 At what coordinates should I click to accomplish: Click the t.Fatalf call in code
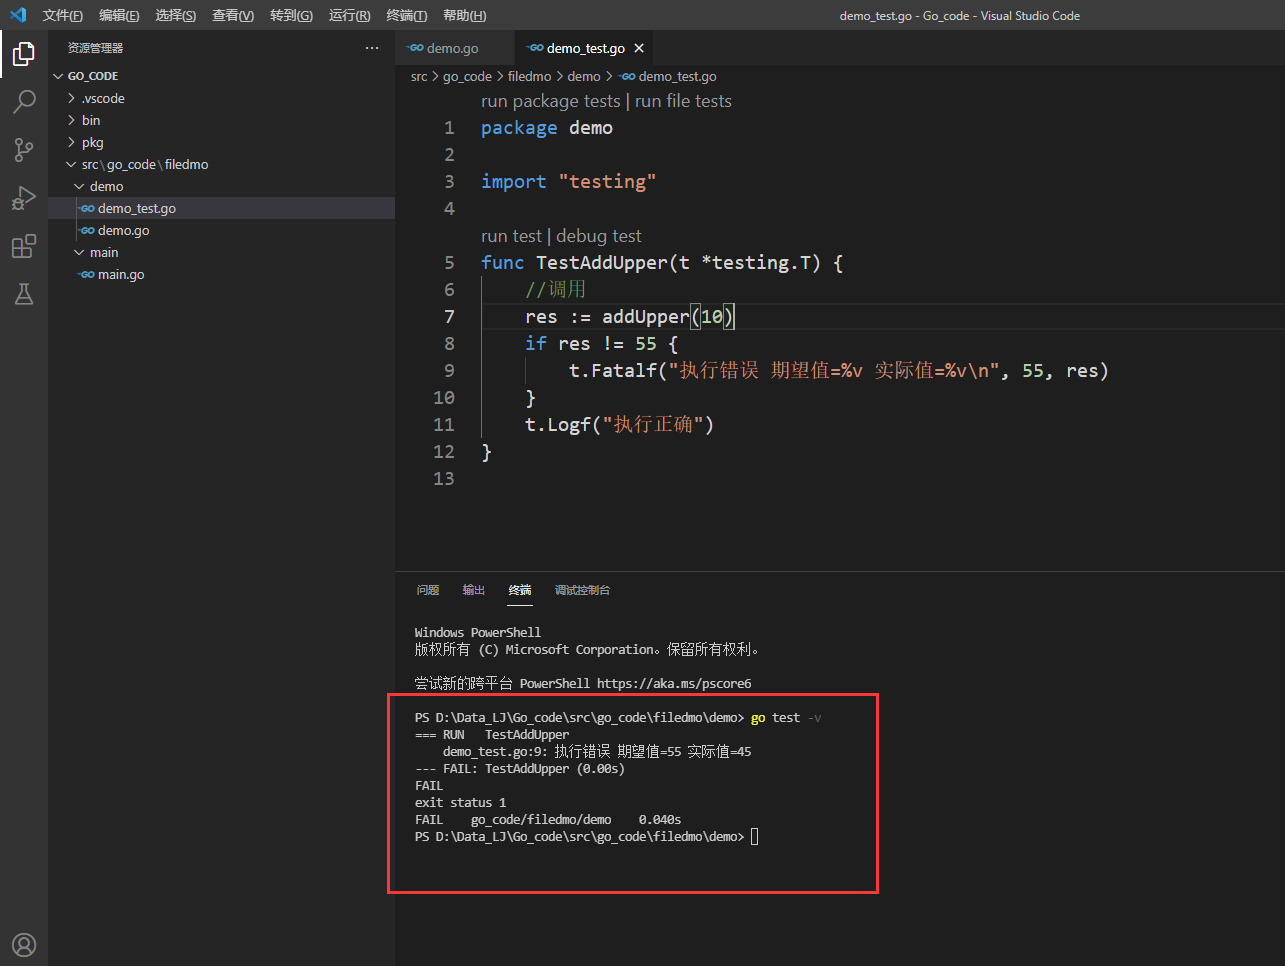coord(613,371)
